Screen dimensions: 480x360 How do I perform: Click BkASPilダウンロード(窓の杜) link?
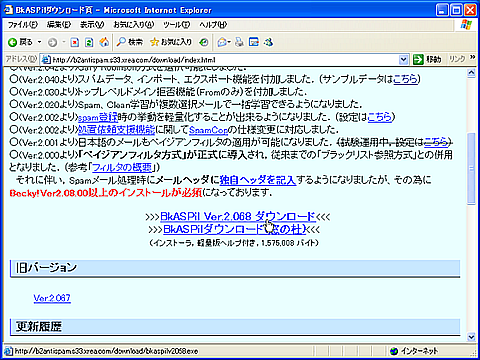click(234, 229)
